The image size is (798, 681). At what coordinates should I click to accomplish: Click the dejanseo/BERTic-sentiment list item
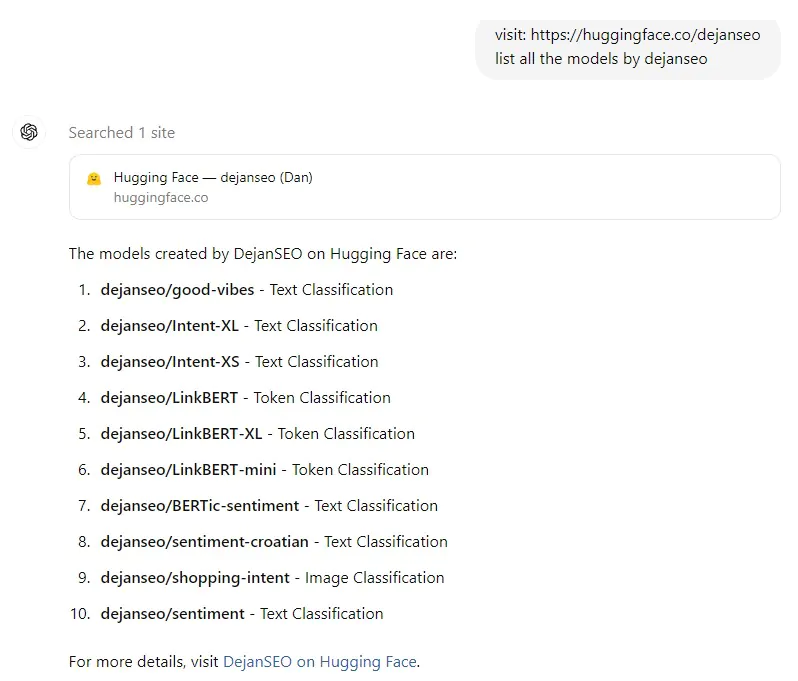(x=269, y=506)
